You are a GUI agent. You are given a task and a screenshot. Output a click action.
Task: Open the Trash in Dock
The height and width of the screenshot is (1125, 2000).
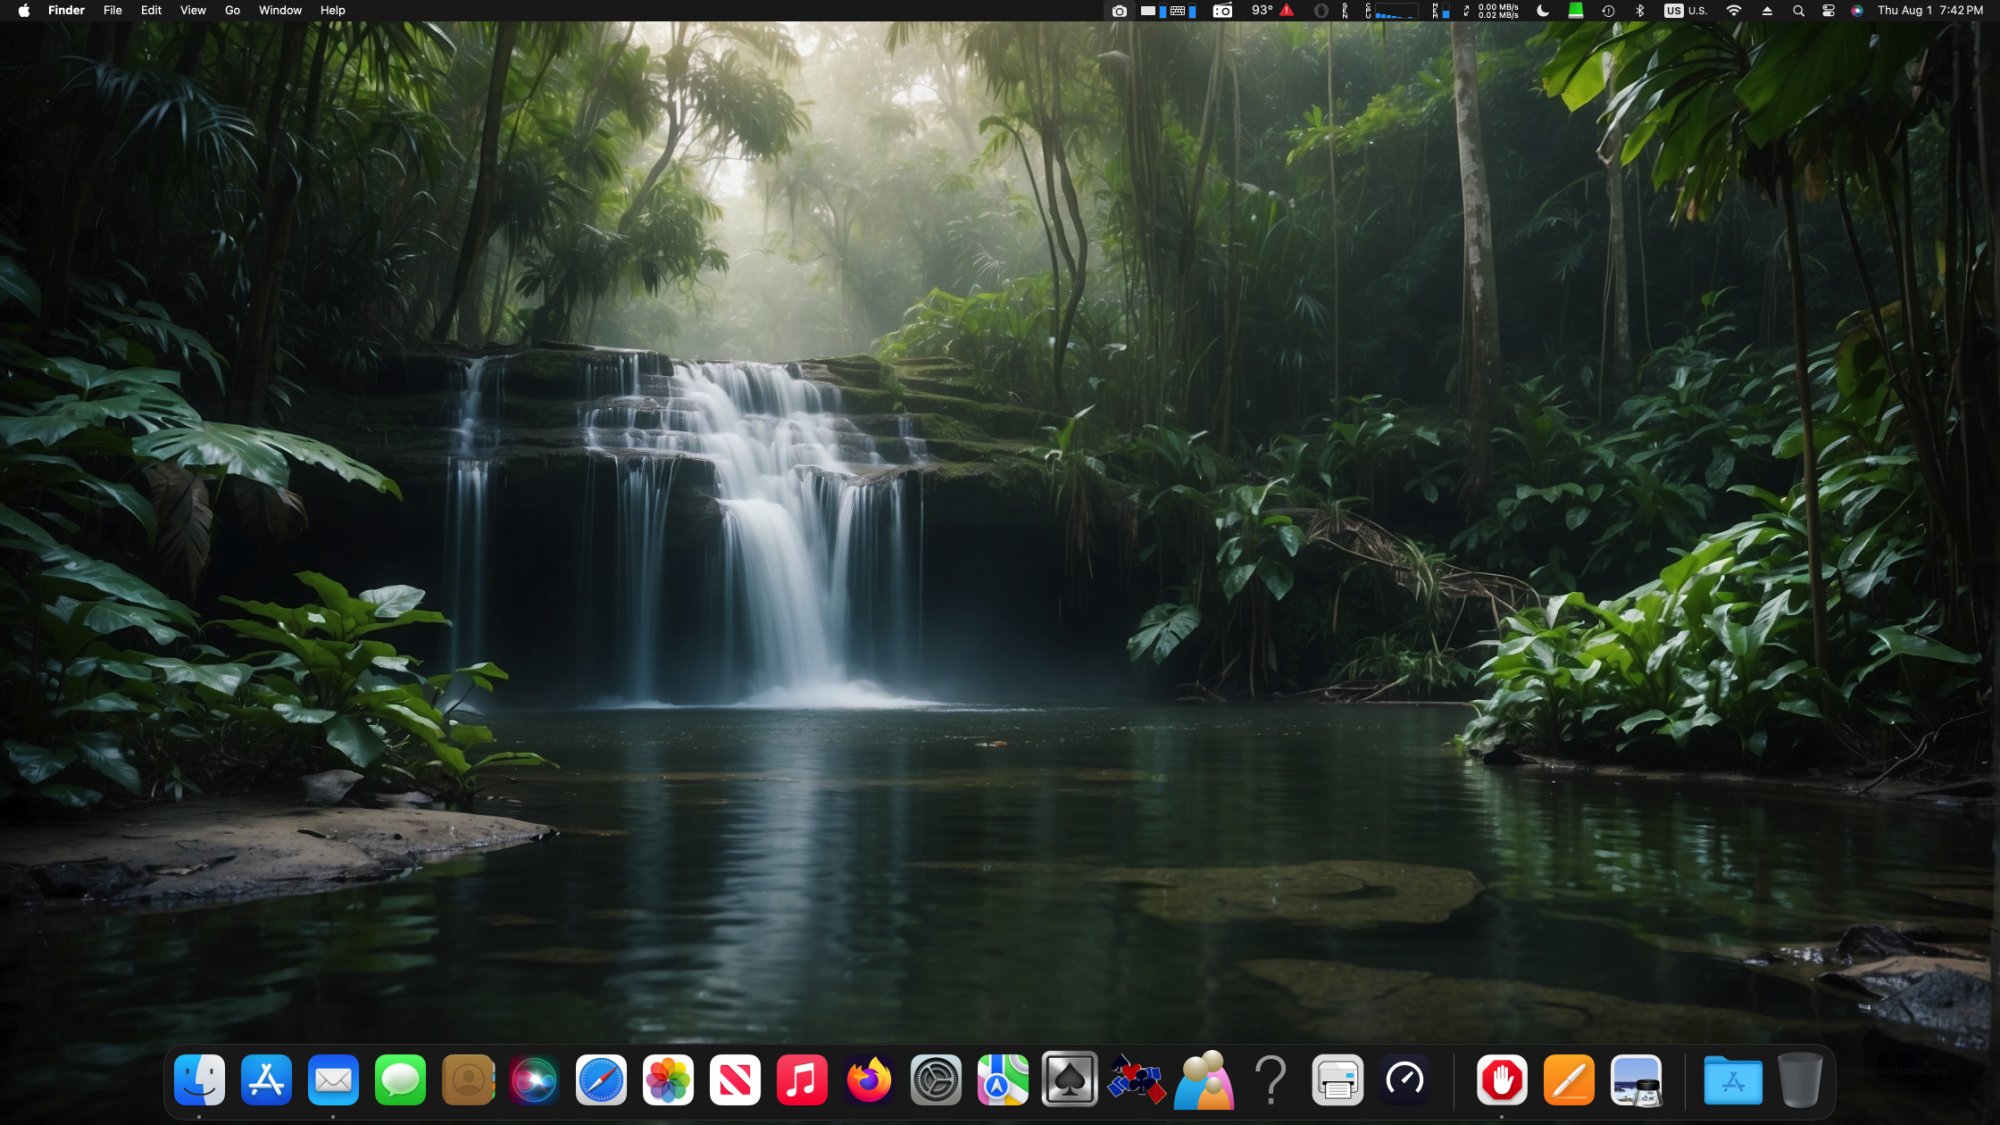tap(1799, 1080)
